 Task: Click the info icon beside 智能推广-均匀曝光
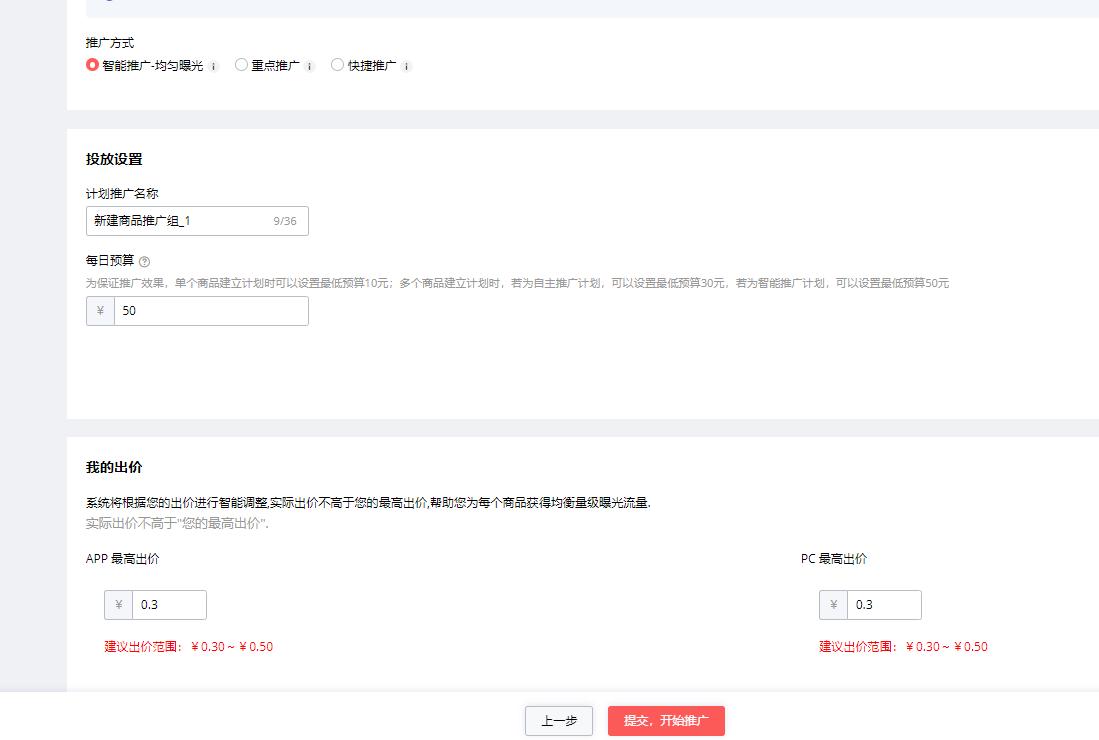pyautogui.click(x=213, y=66)
